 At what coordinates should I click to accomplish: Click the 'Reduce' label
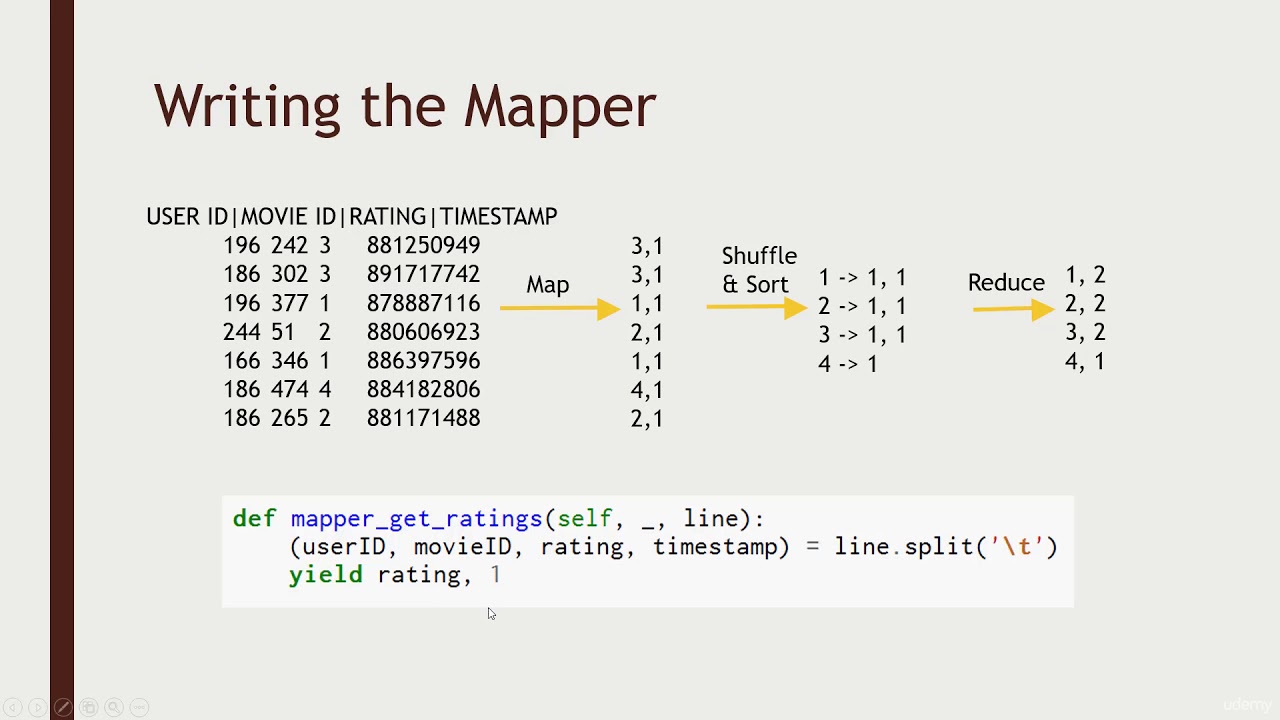point(1006,283)
